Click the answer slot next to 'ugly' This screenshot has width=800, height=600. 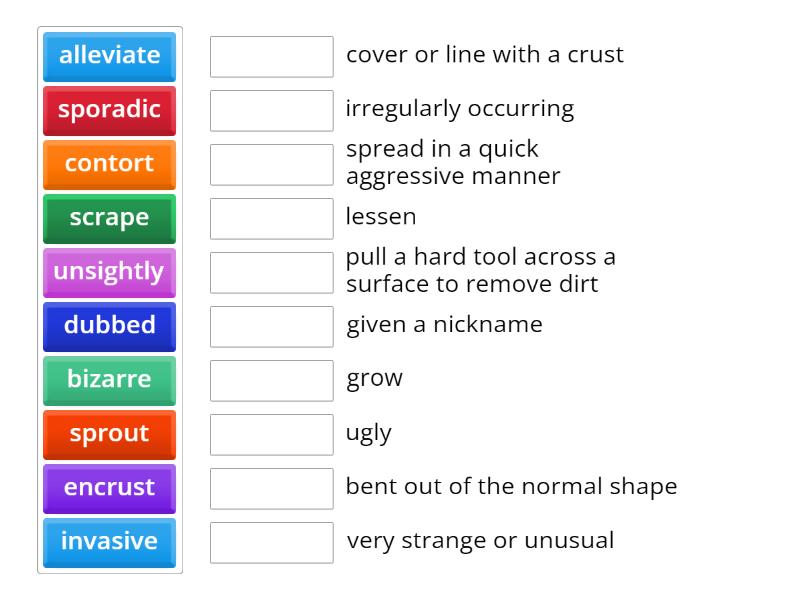pyautogui.click(x=271, y=435)
